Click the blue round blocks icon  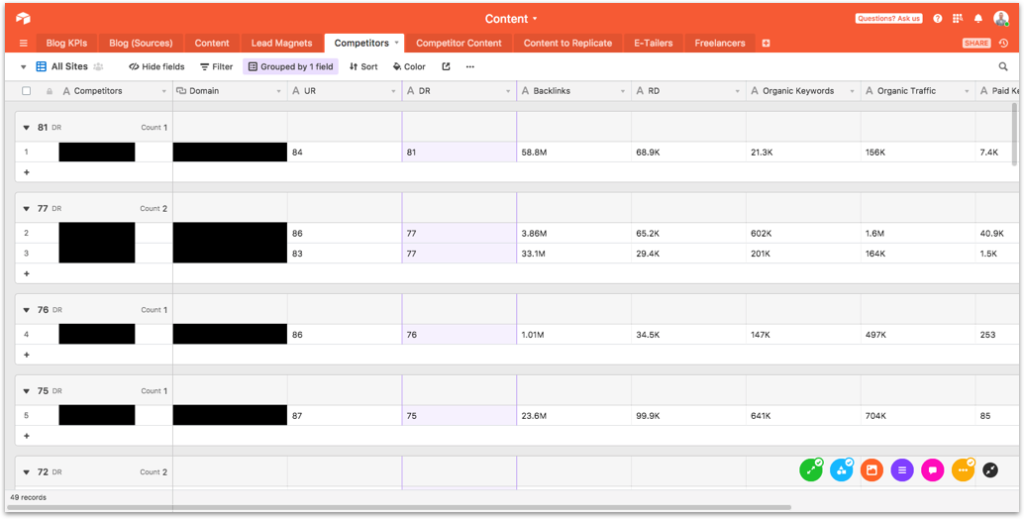841,470
